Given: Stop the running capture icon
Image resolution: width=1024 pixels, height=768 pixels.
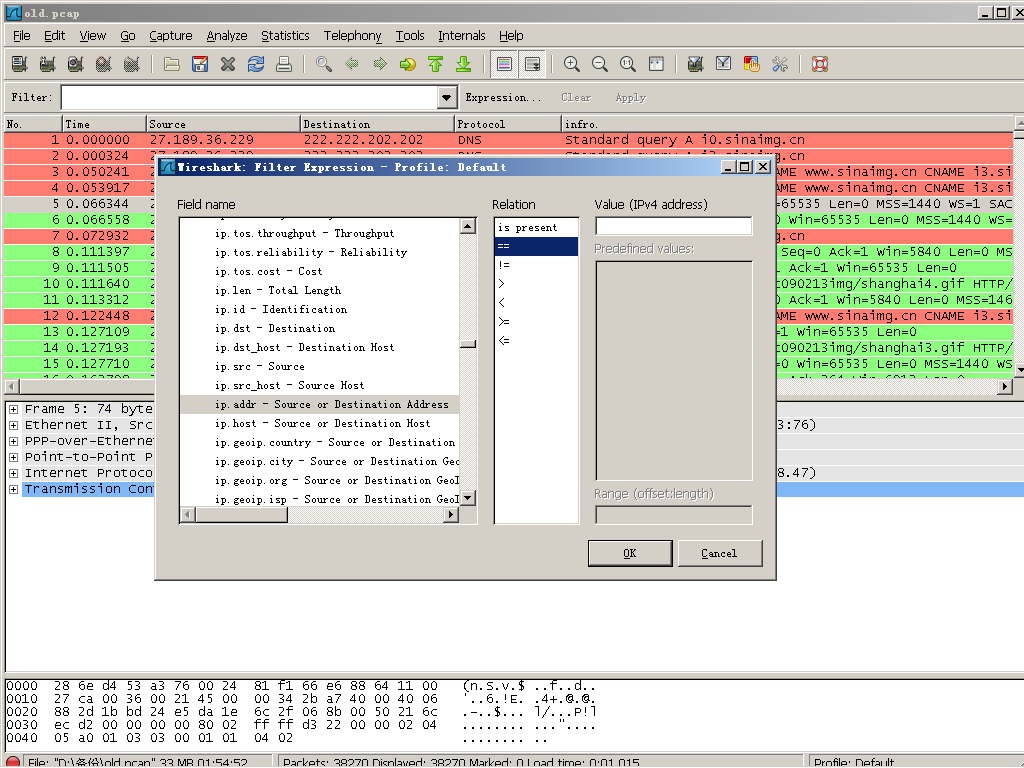Looking at the screenshot, I should pos(103,64).
